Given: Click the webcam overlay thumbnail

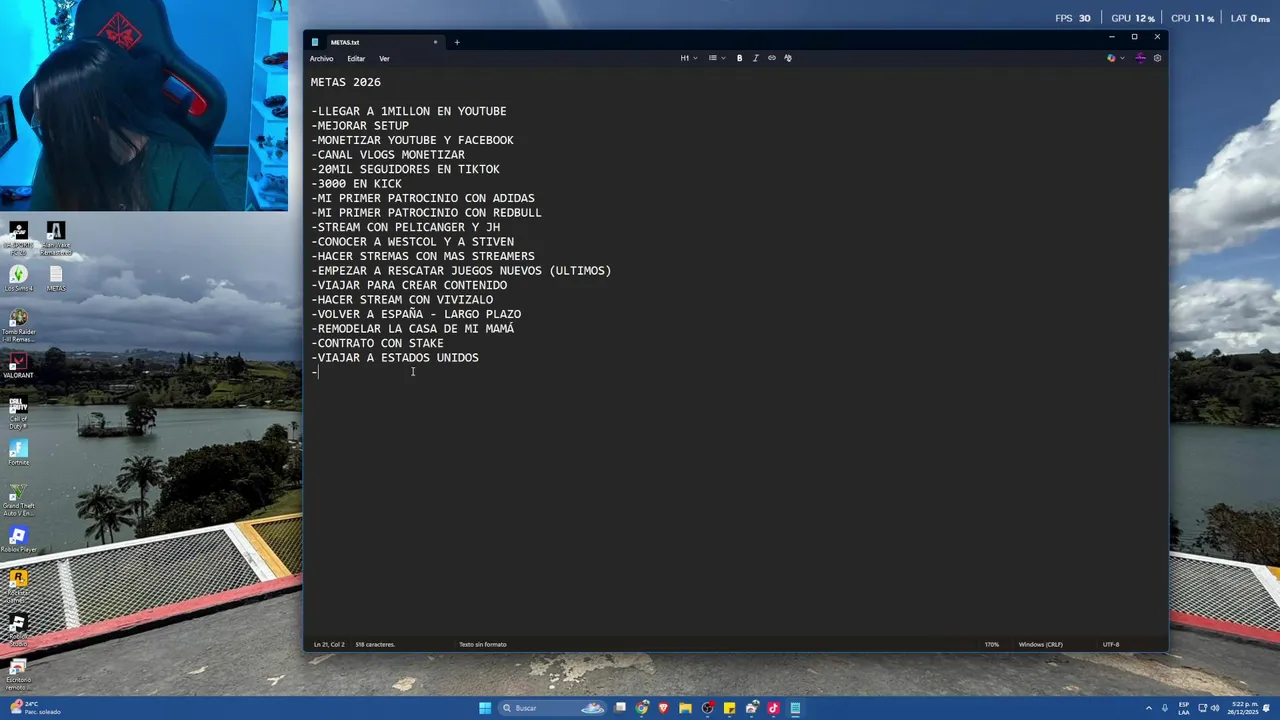Looking at the screenshot, I should [x=144, y=105].
